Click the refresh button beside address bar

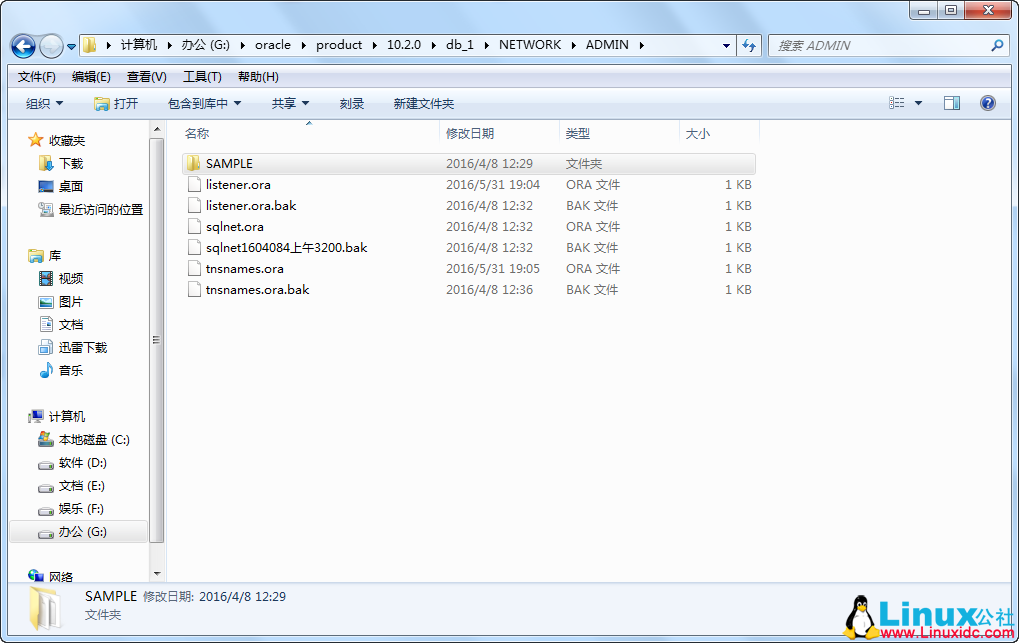click(749, 45)
